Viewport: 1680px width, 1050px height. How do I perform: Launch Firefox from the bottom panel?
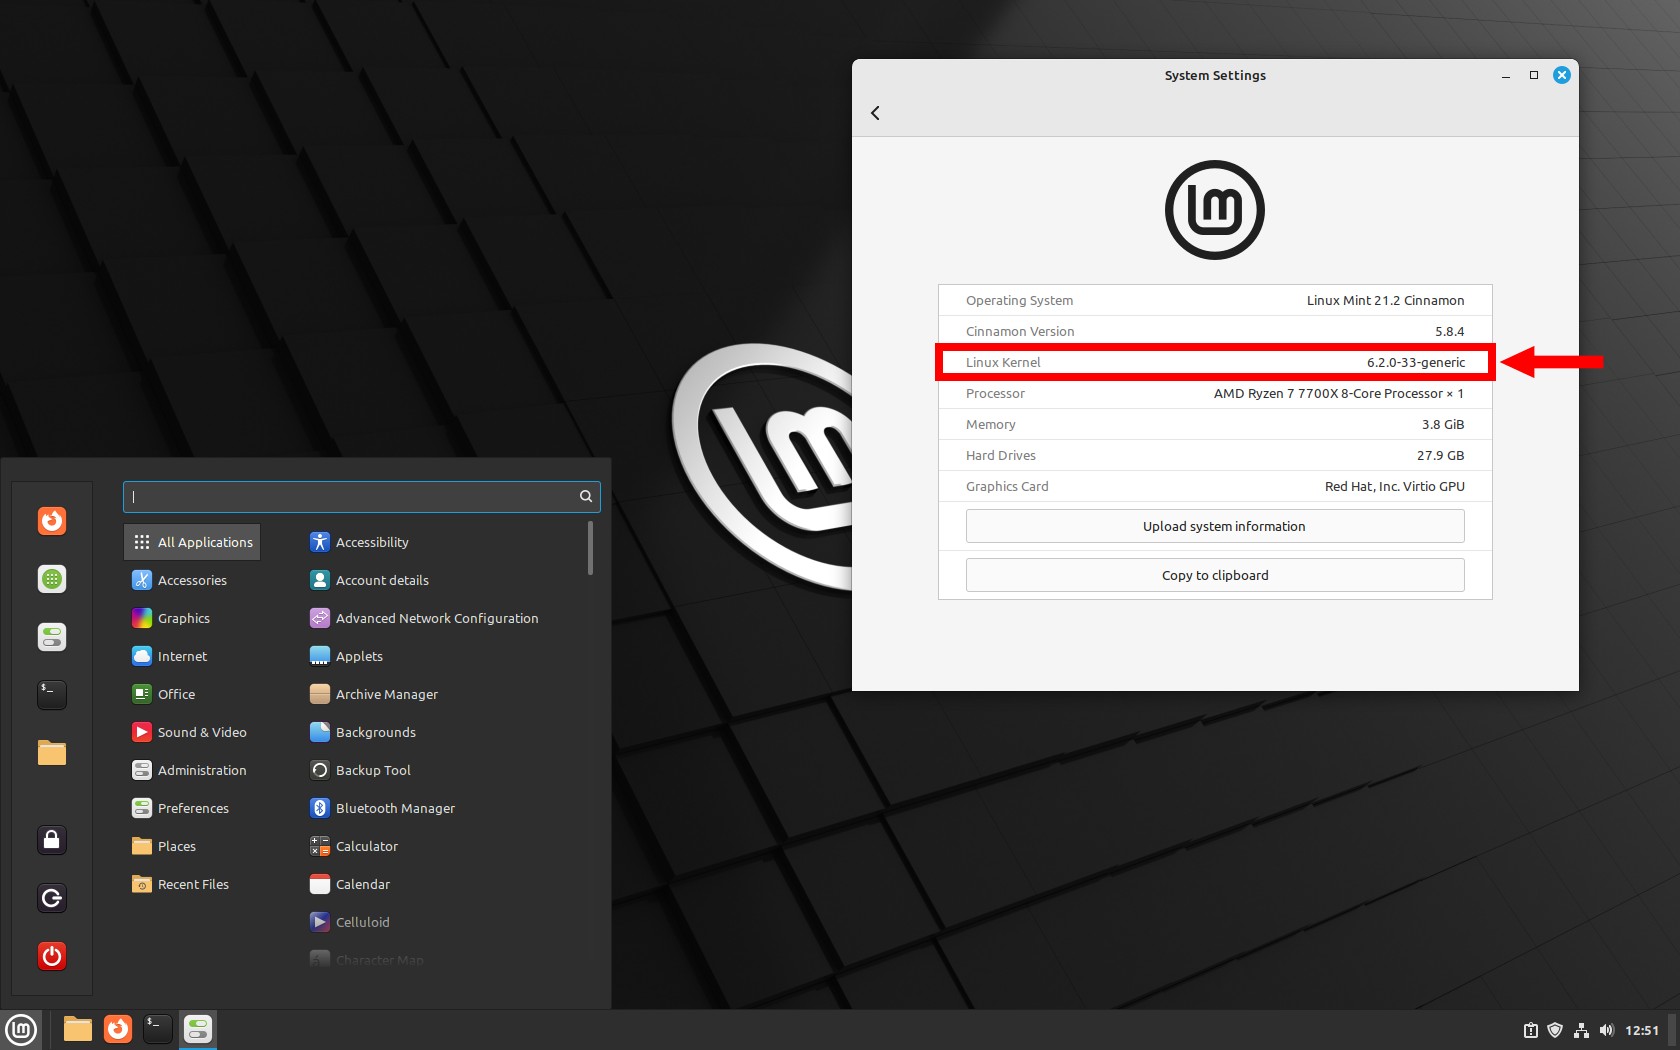click(x=118, y=1029)
